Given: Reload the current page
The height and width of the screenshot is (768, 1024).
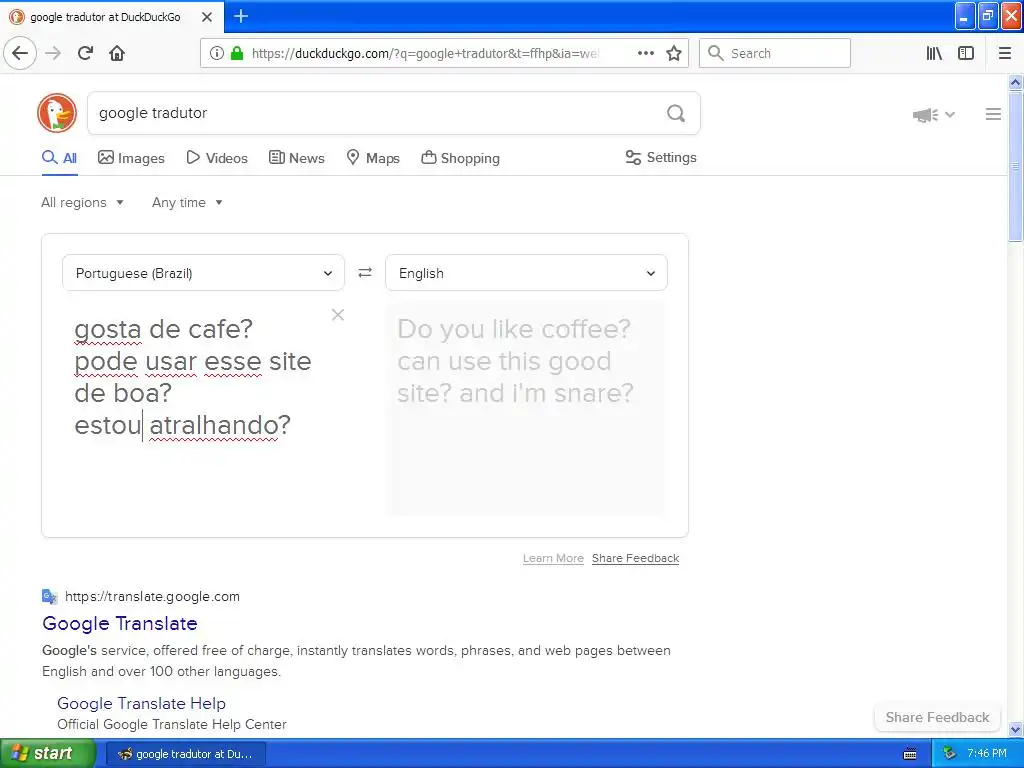Looking at the screenshot, I should [x=86, y=53].
